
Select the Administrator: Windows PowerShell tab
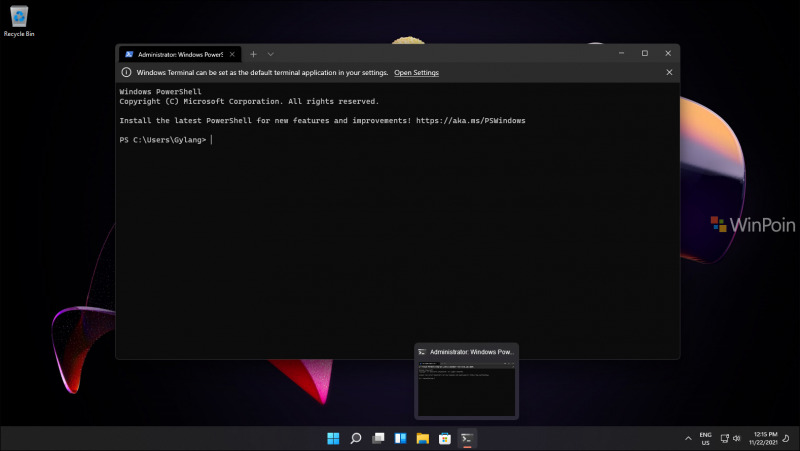click(180, 54)
